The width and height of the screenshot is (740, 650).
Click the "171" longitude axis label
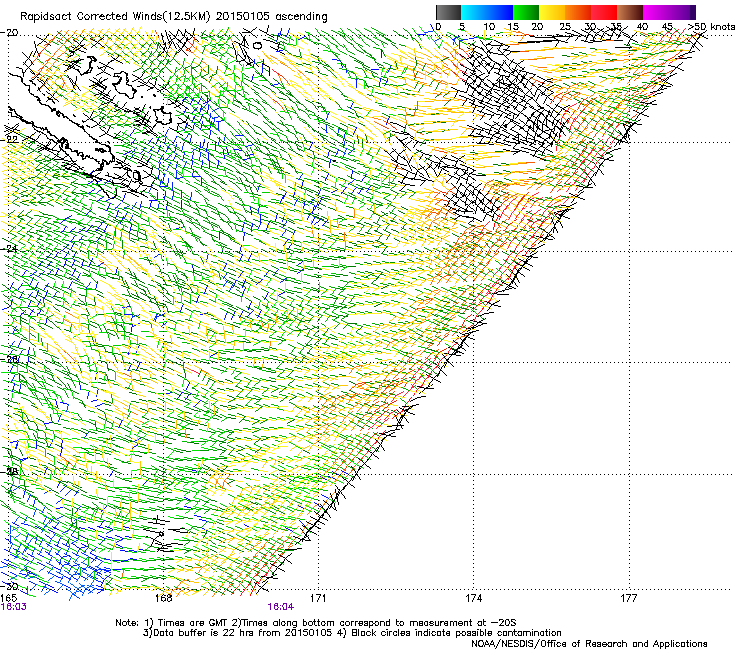(318, 598)
